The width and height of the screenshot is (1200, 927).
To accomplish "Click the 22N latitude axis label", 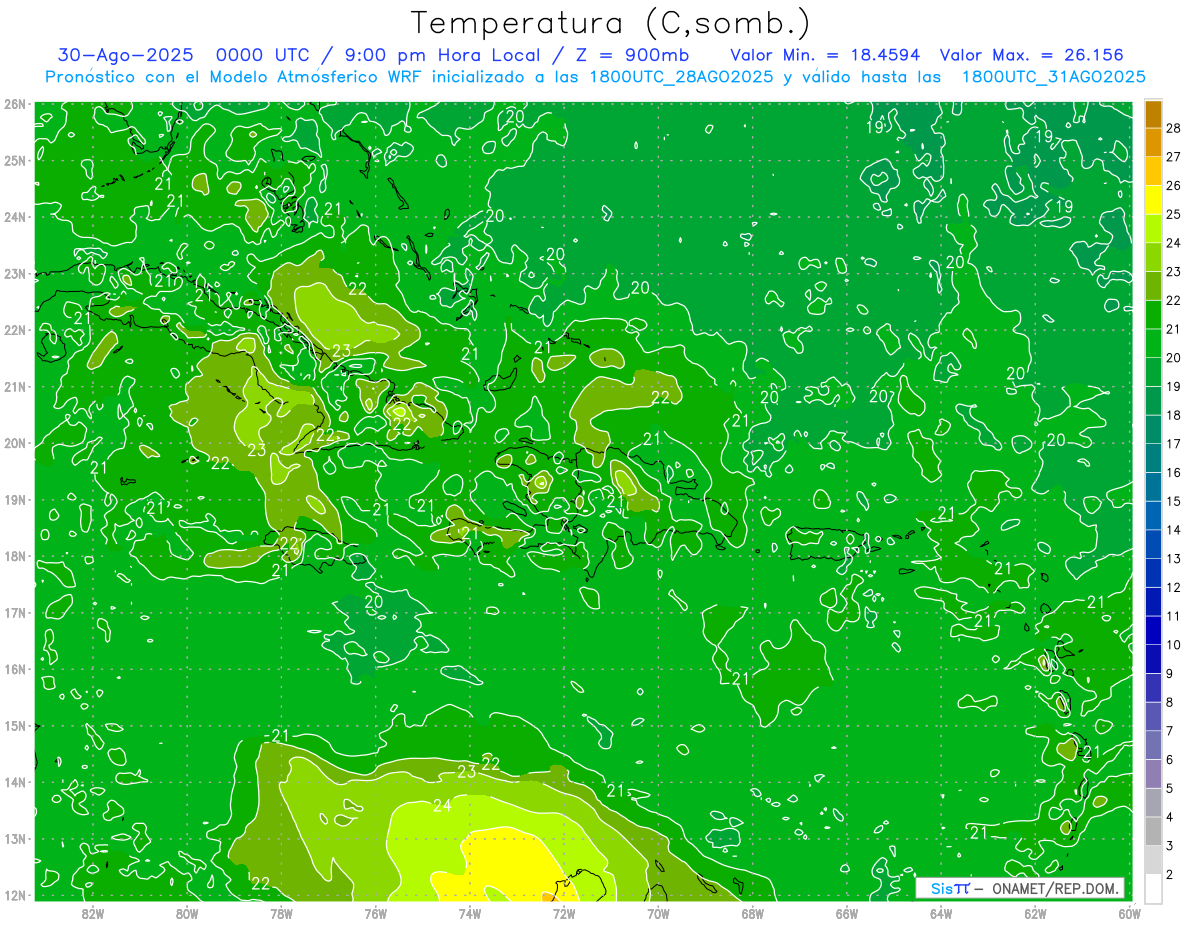I will pos(14,330).
